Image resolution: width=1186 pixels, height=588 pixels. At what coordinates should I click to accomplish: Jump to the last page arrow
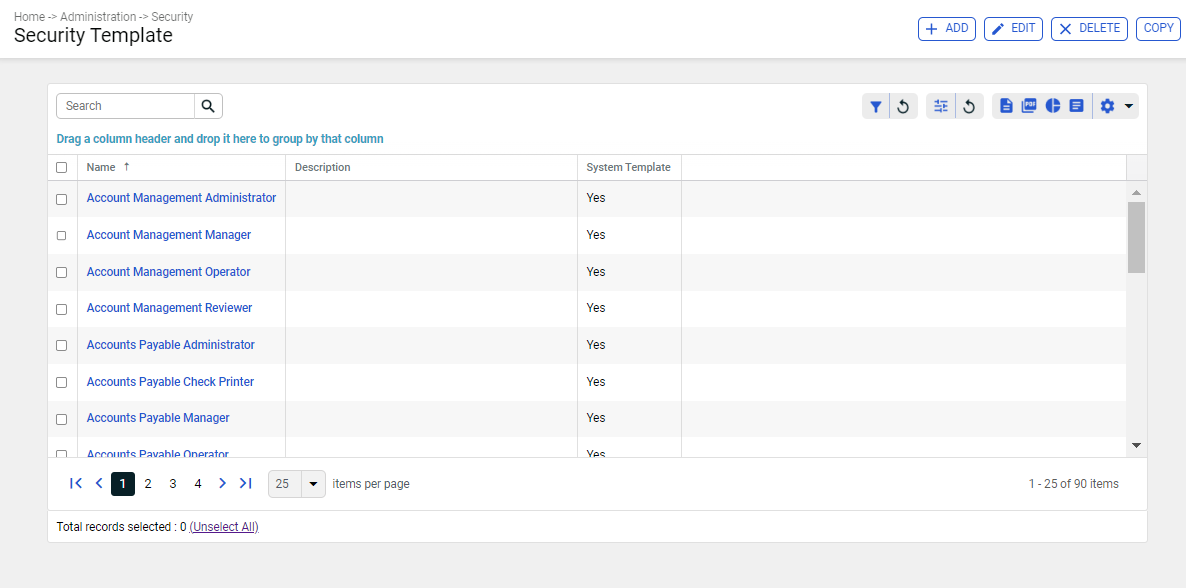(x=245, y=484)
